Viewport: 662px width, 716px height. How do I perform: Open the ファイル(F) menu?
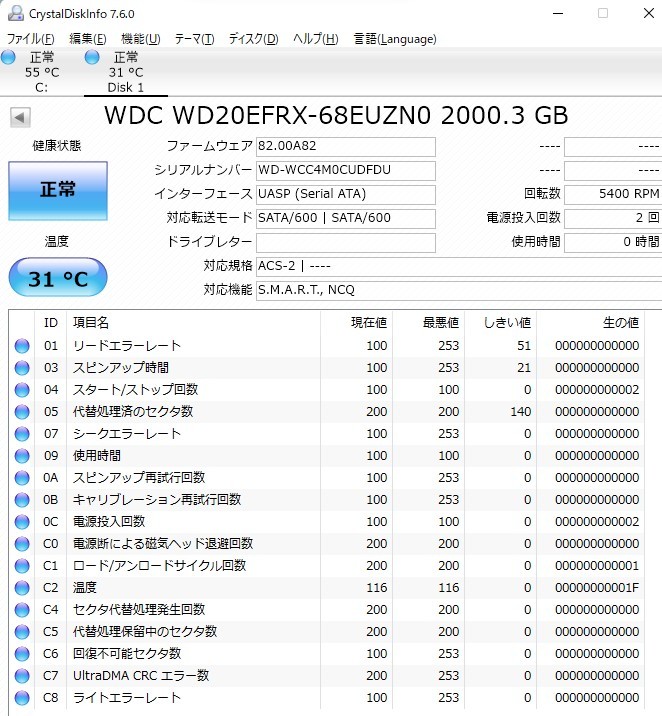click(x=31, y=39)
